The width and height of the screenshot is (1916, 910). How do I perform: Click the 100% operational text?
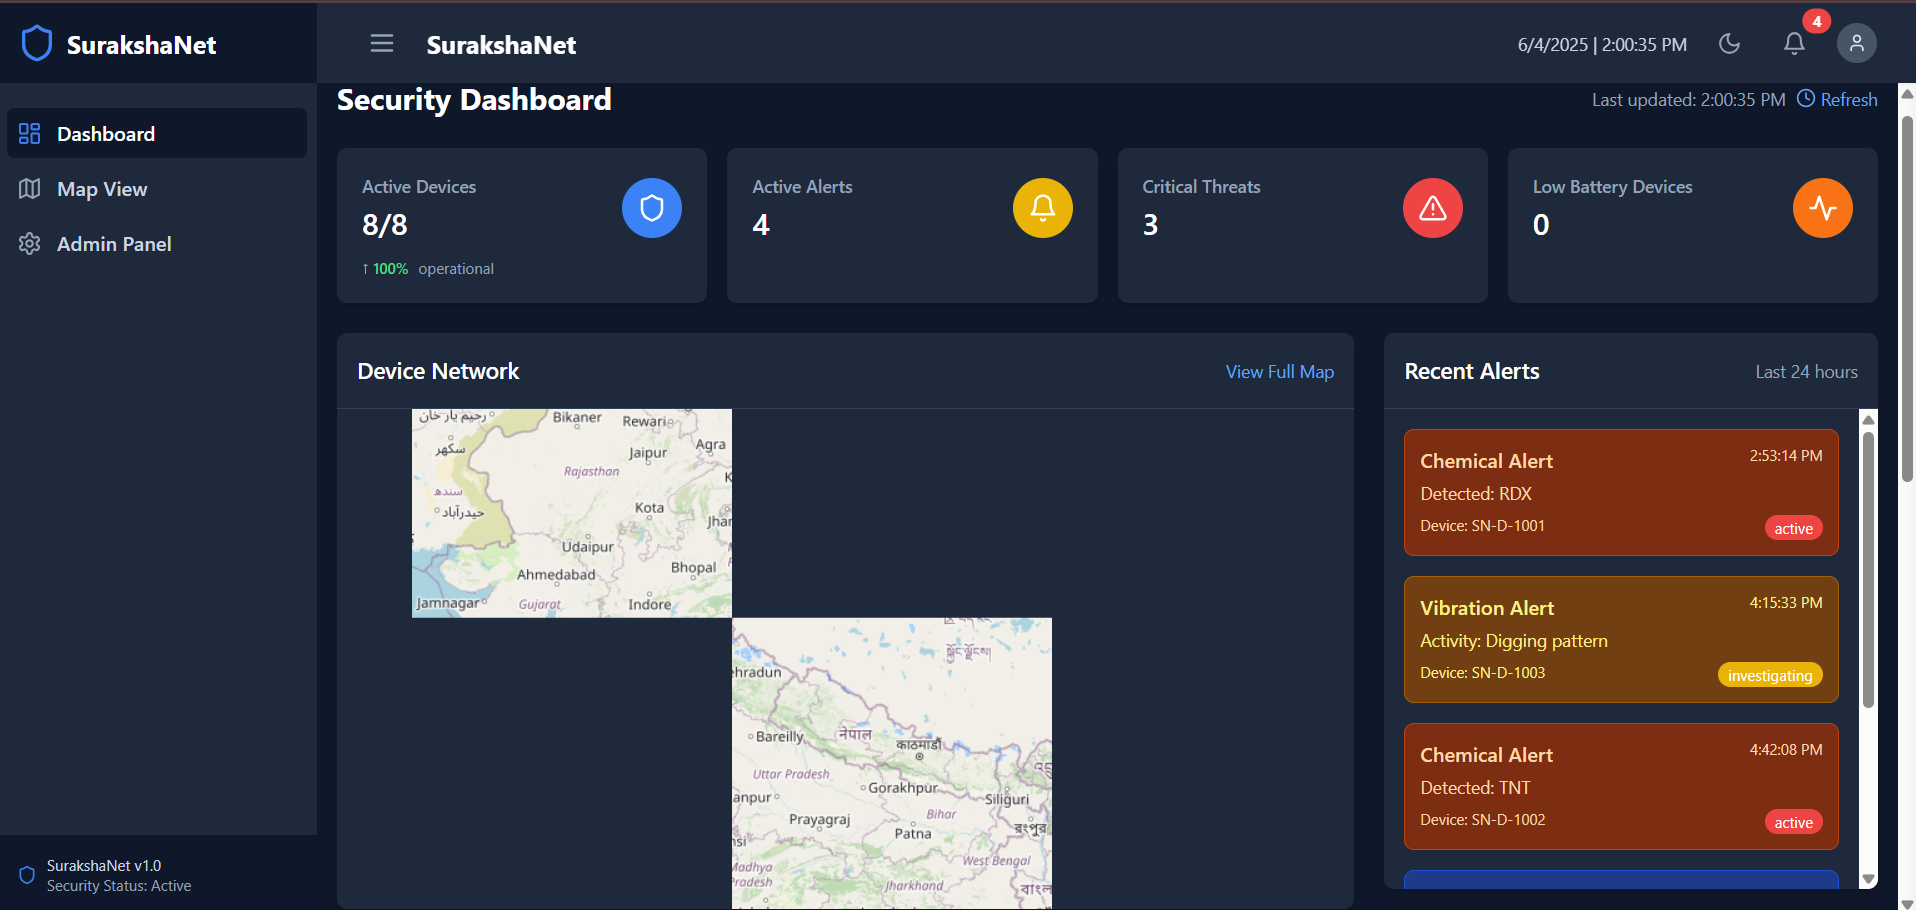coord(428,269)
